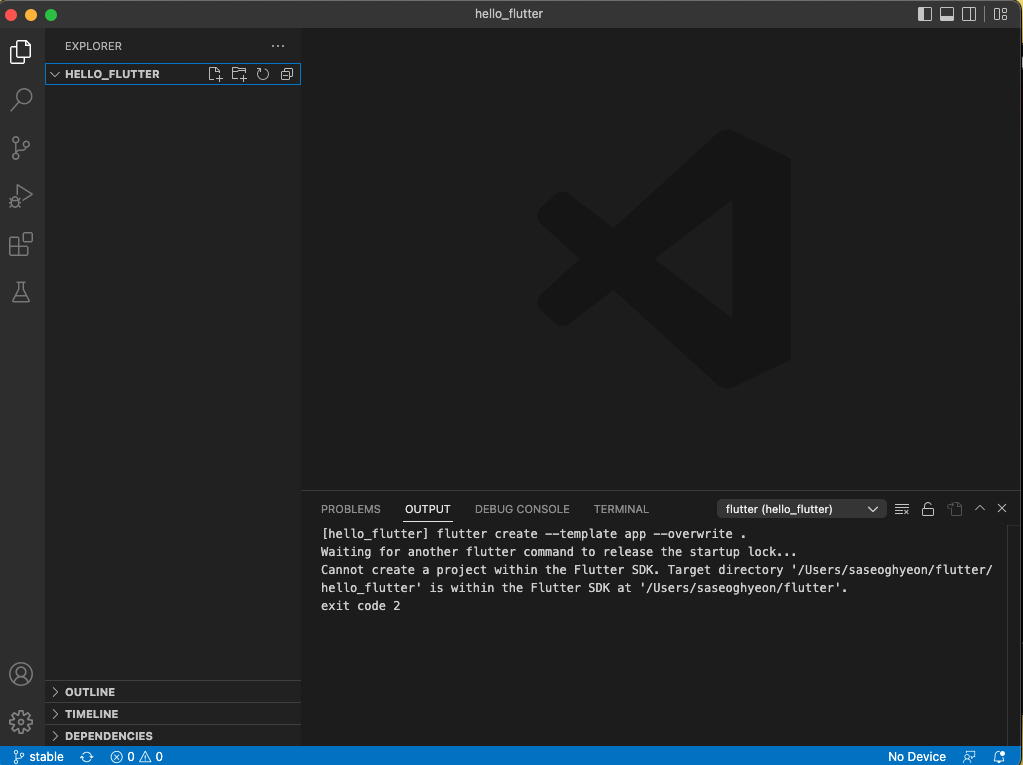Click the EXPLORER panel title
The image size is (1023, 765).
[93, 46]
